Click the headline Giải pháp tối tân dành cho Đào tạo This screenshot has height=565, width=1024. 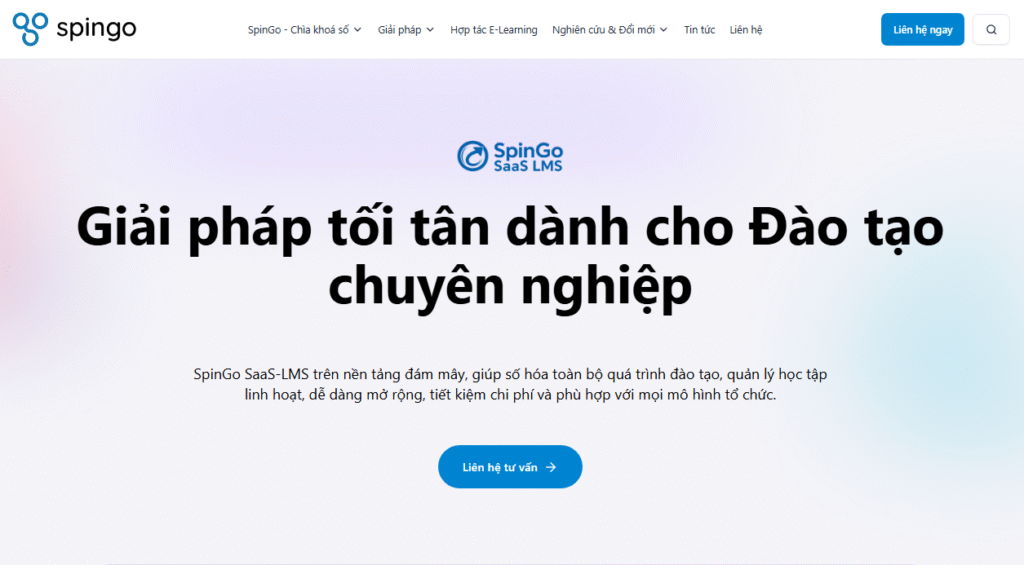click(x=510, y=227)
